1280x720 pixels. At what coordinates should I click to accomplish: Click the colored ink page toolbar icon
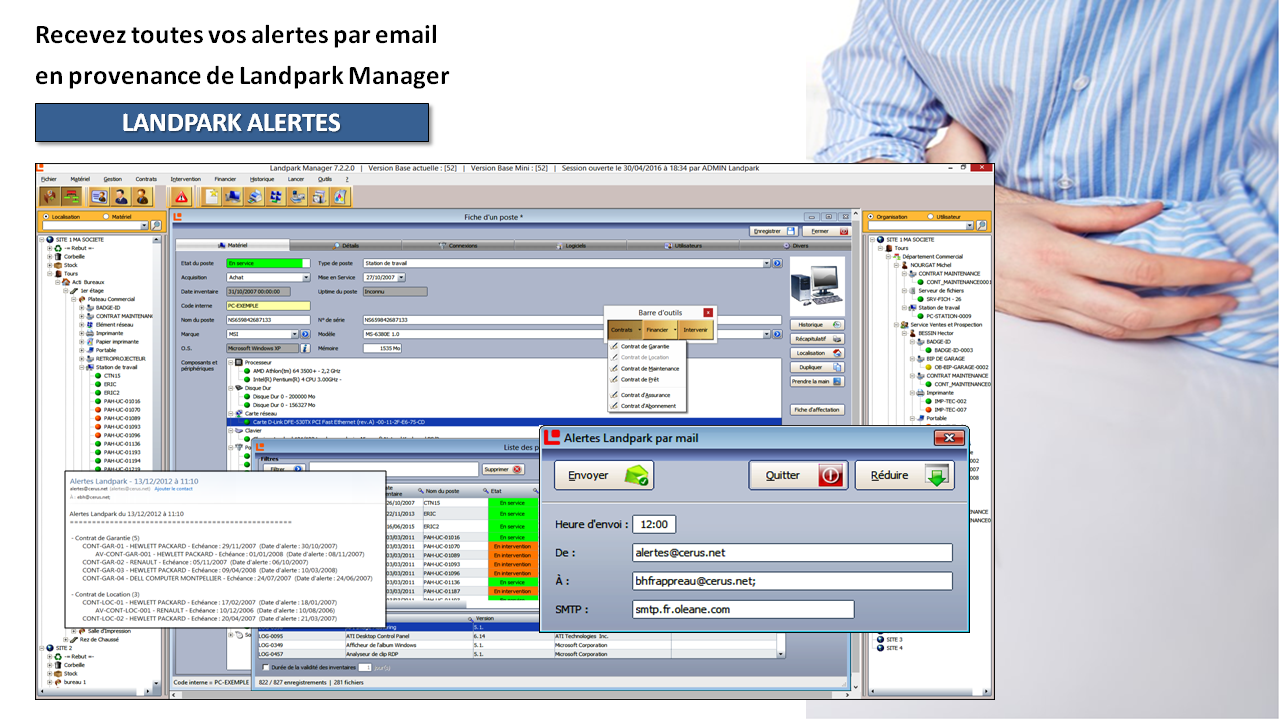pos(340,197)
